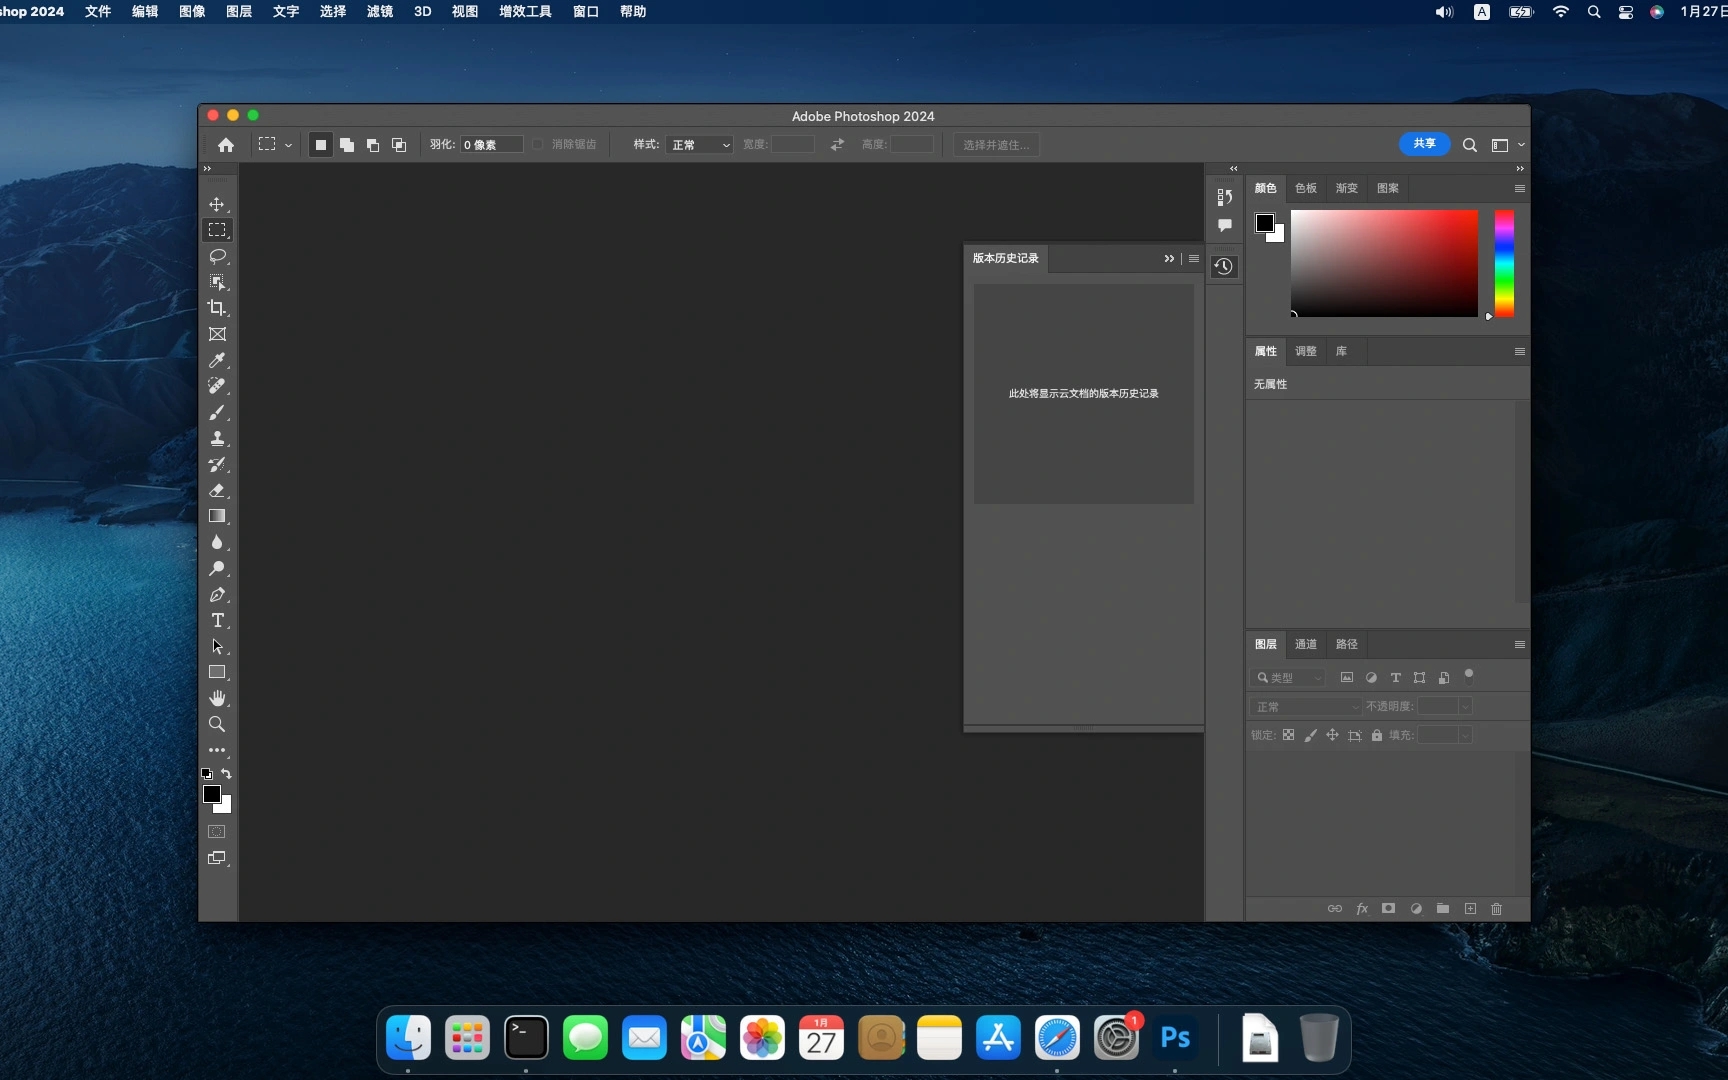Select the Lasso tool
The height and width of the screenshot is (1080, 1728).
(x=217, y=256)
